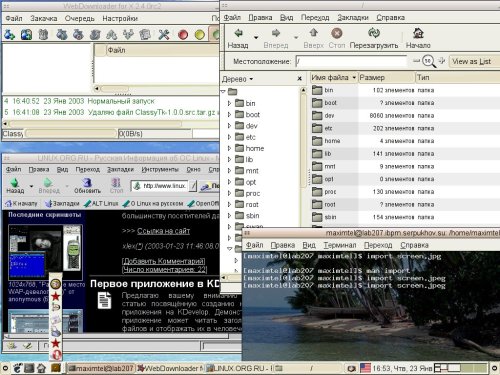Open the Back history dropdown arrow in file manager
The width and height of the screenshot is (500, 375).
click(256, 37)
